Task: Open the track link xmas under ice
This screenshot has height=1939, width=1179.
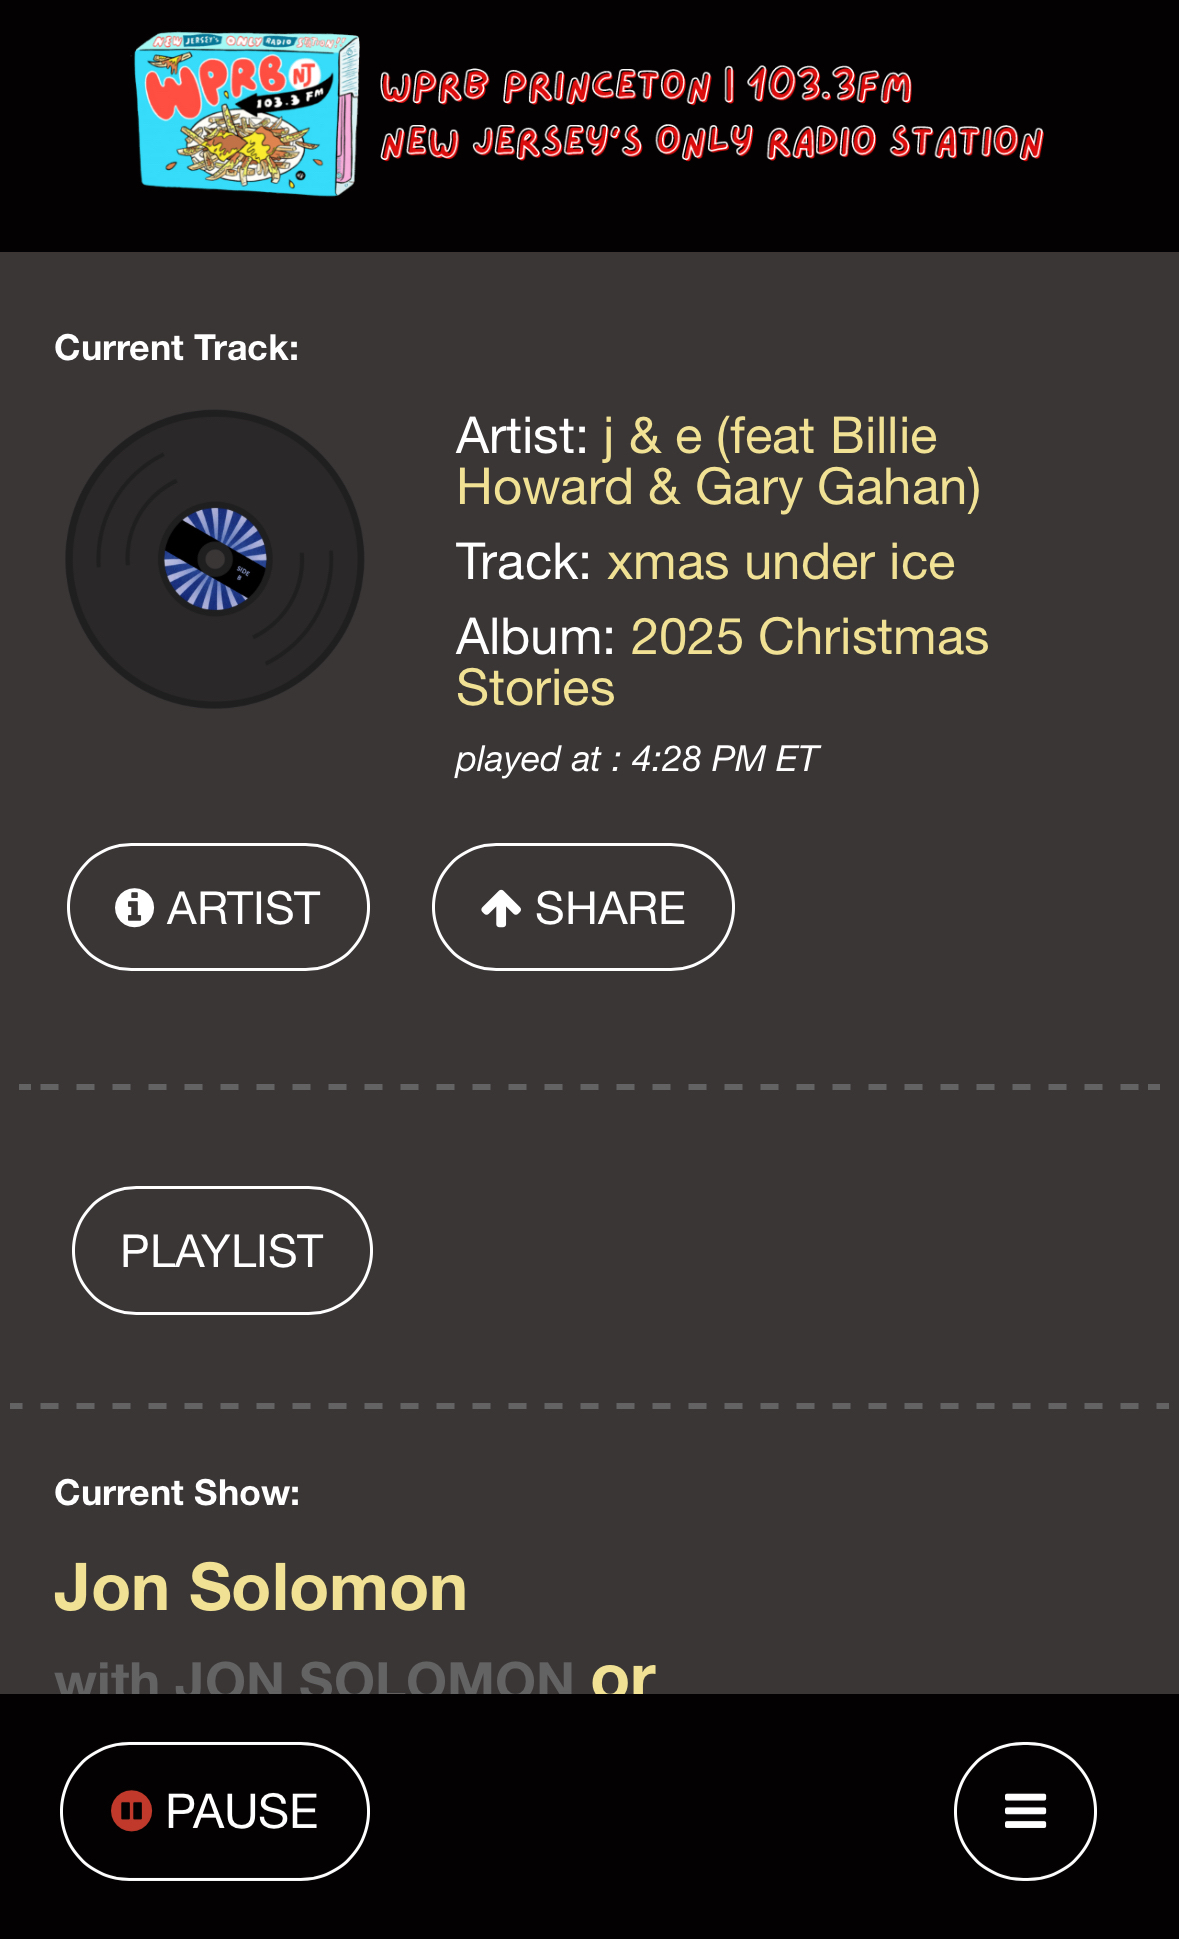Action: [780, 562]
